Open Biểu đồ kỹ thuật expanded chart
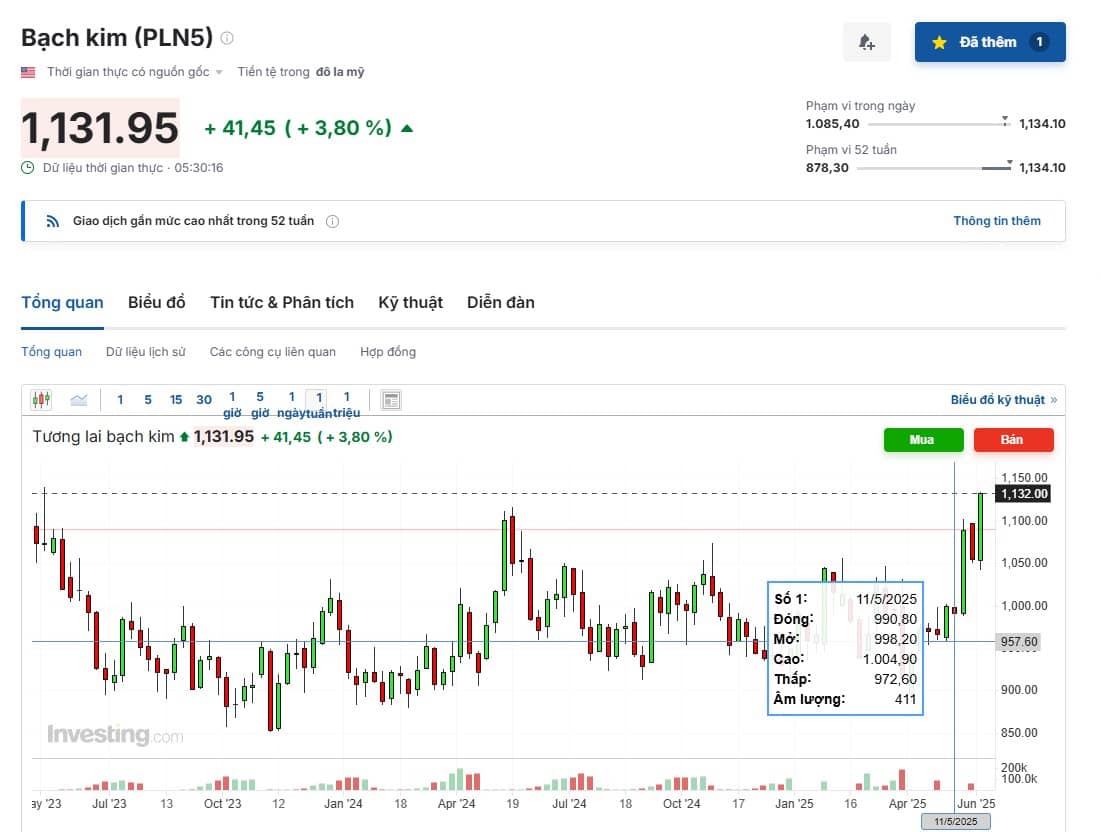Viewport: 1101px width, 832px height. [x=1003, y=400]
